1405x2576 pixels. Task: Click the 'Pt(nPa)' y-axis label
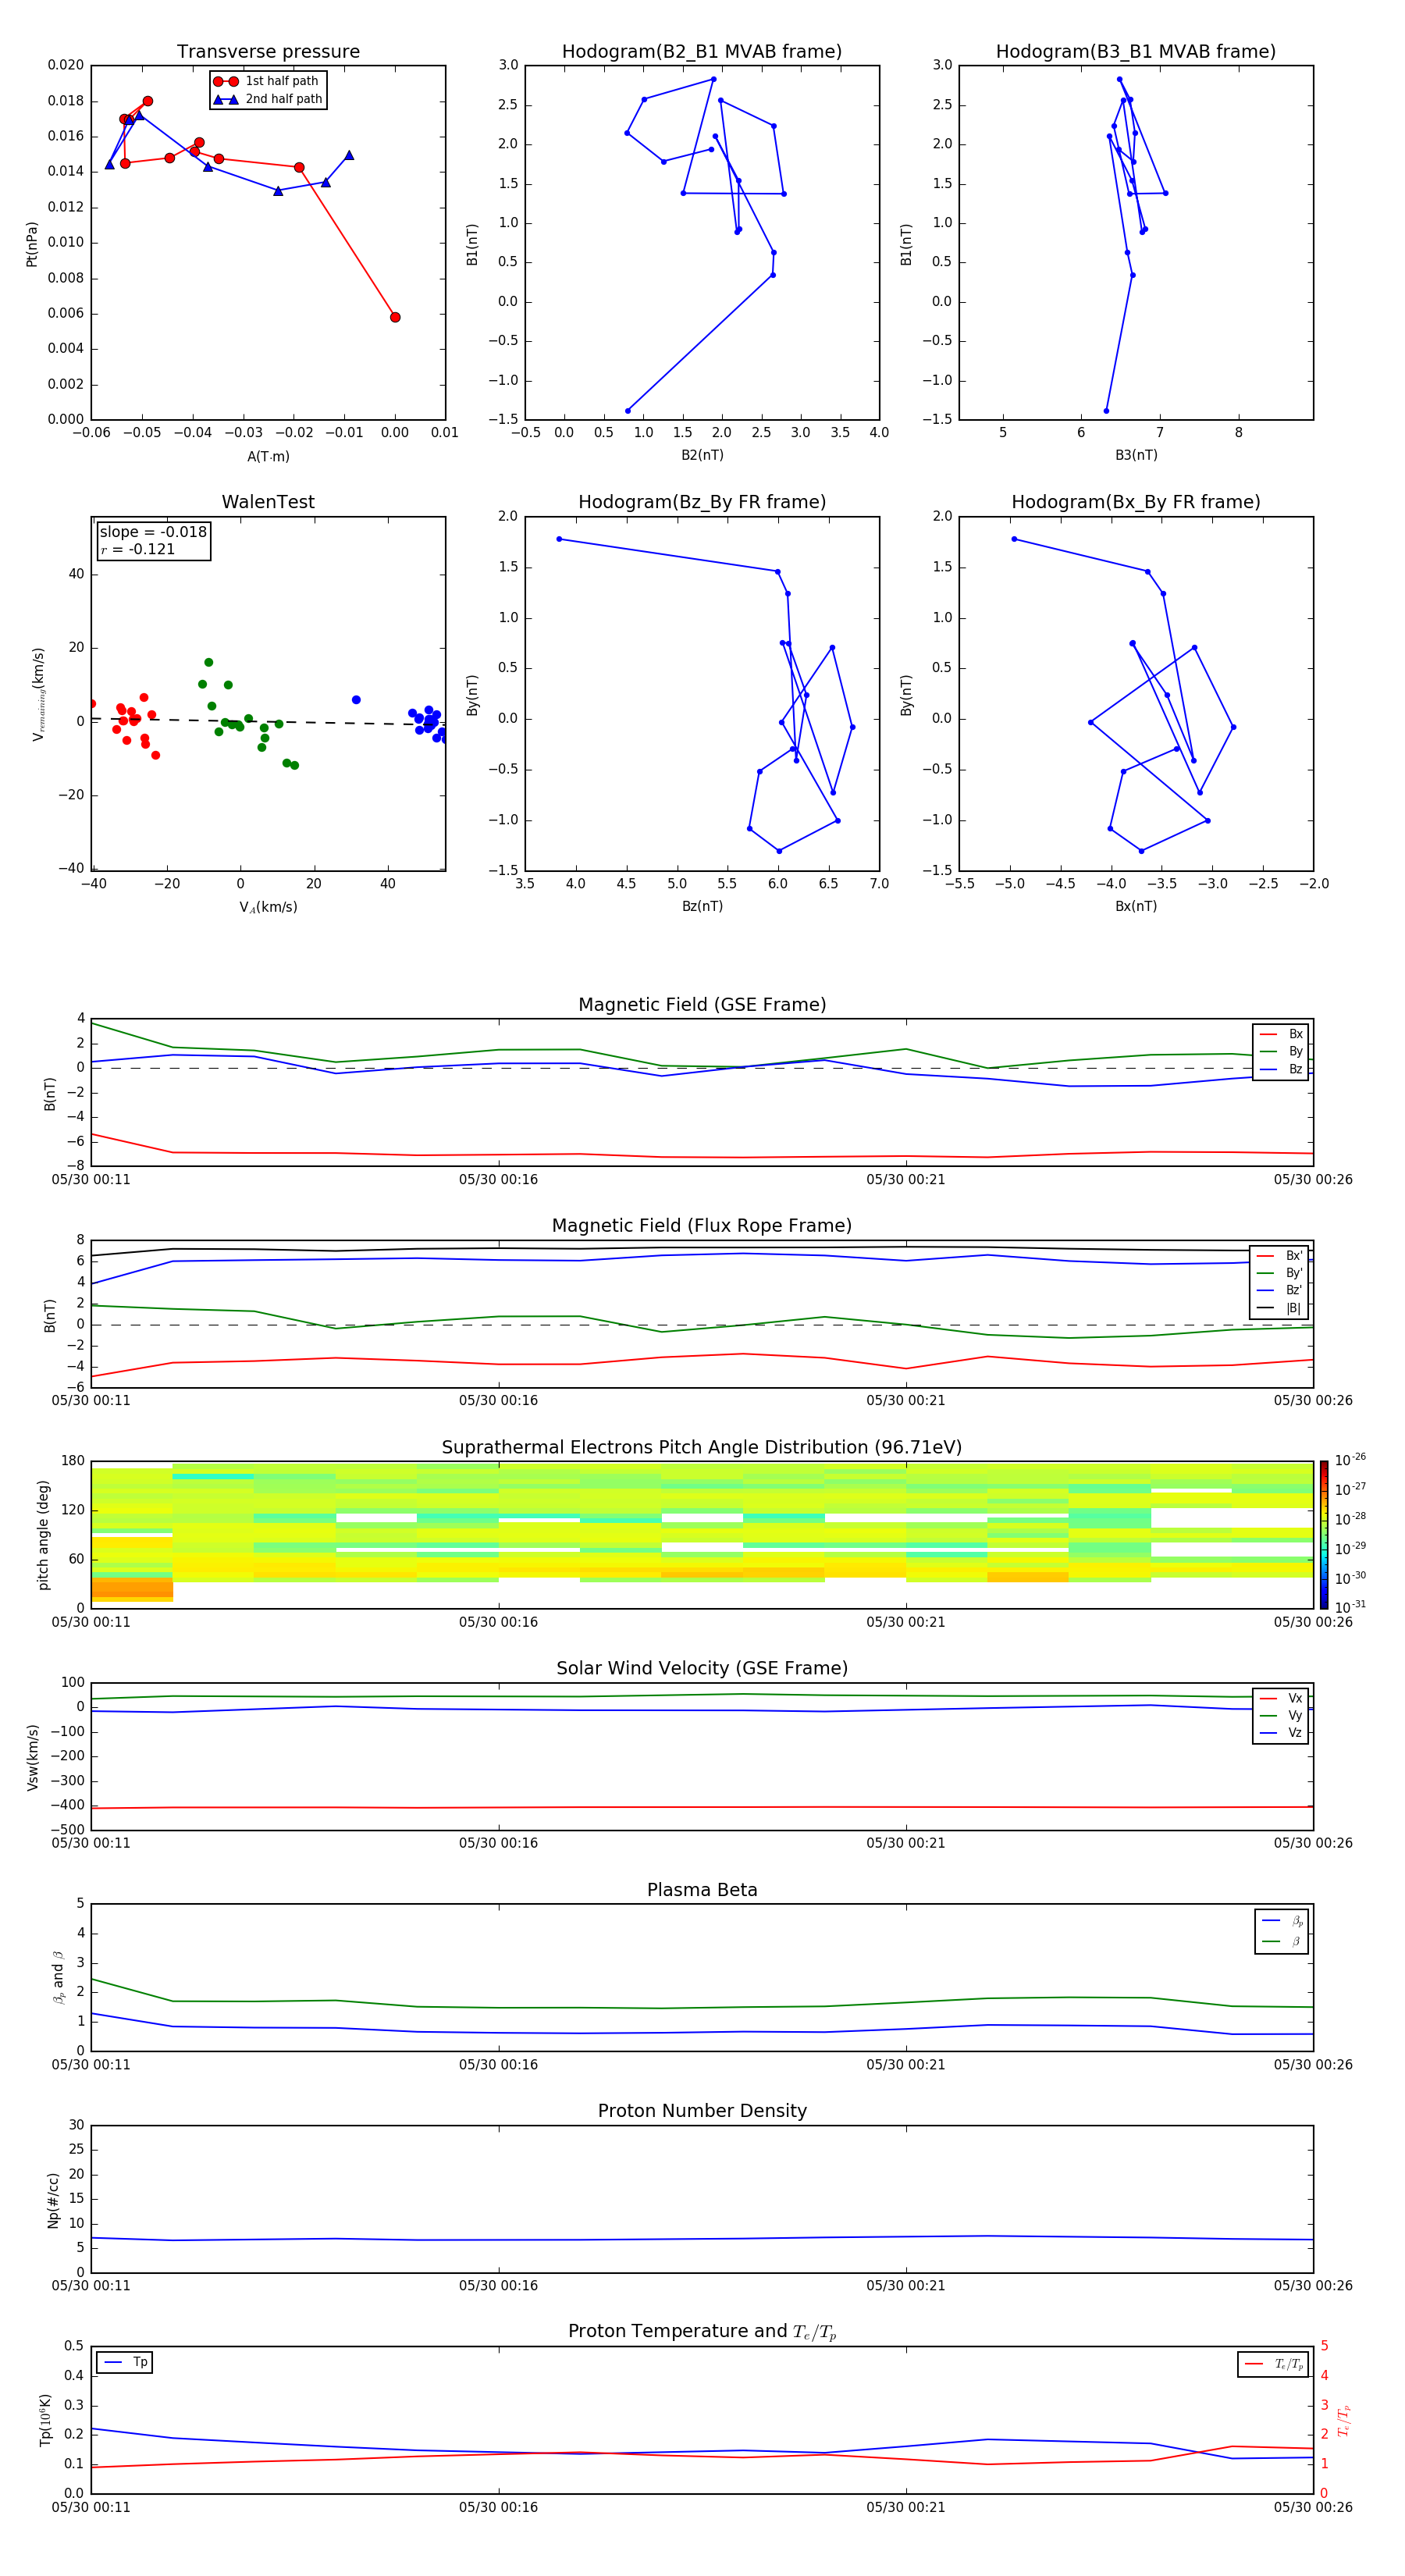click(x=31, y=244)
